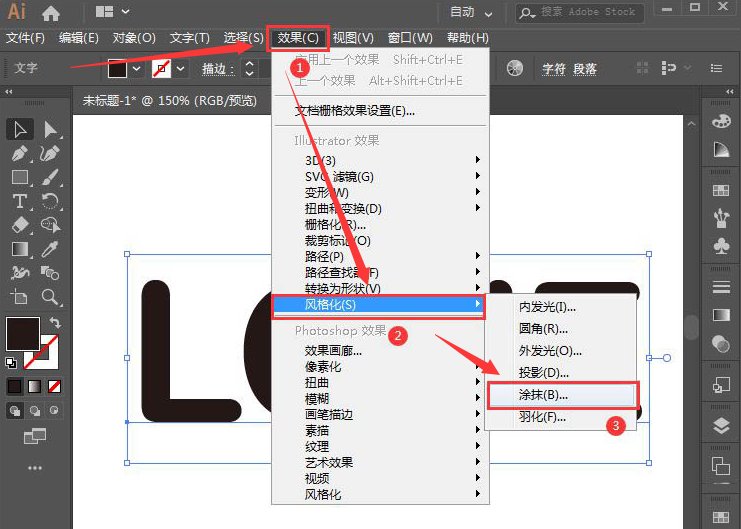This screenshot has height=529, width=741.
Task: Open the Swatches panel icon
Action: pyautogui.click(x=721, y=191)
